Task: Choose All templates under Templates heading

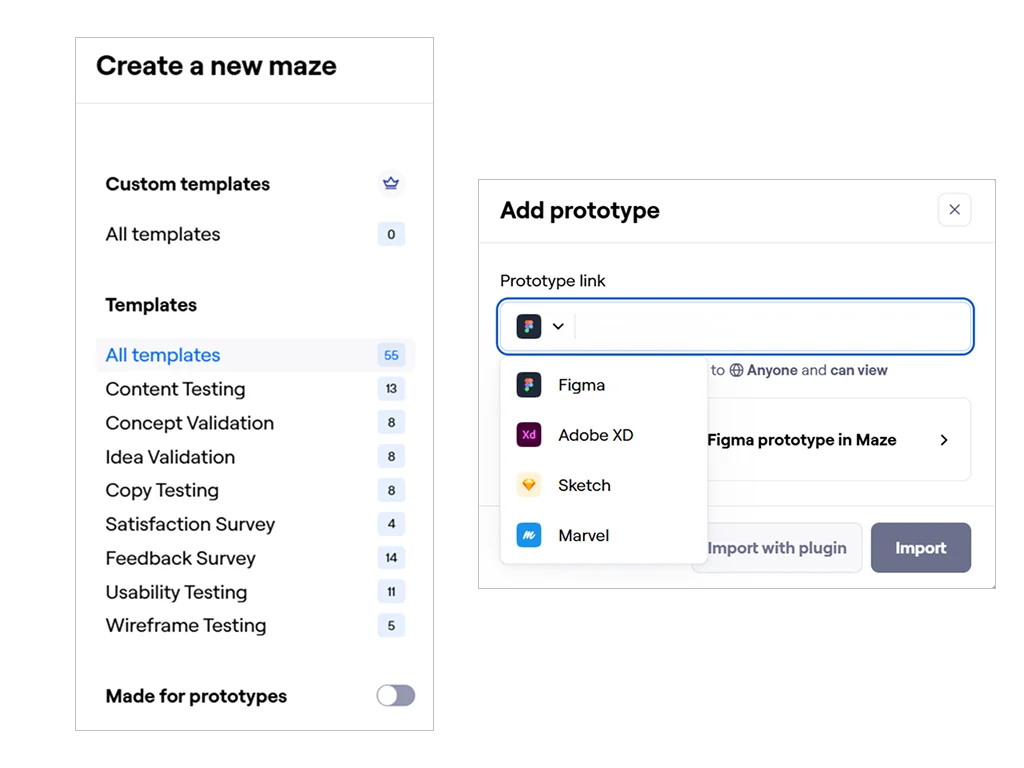Action: tap(163, 355)
